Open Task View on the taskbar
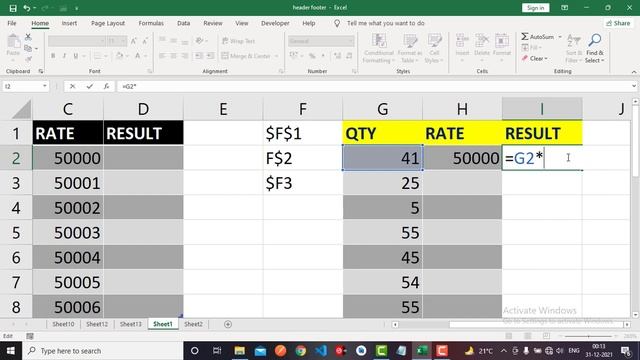The image size is (640, 360). coord(217,351)
